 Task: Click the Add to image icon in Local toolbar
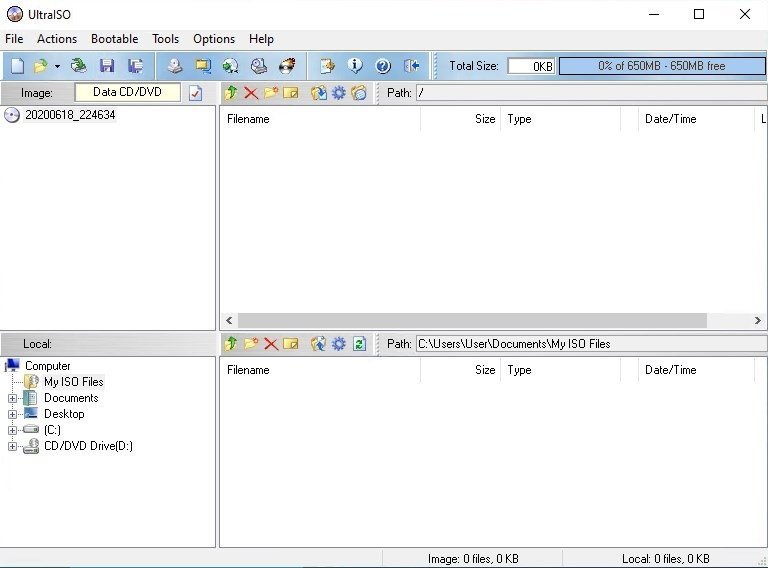coord(319,344)
